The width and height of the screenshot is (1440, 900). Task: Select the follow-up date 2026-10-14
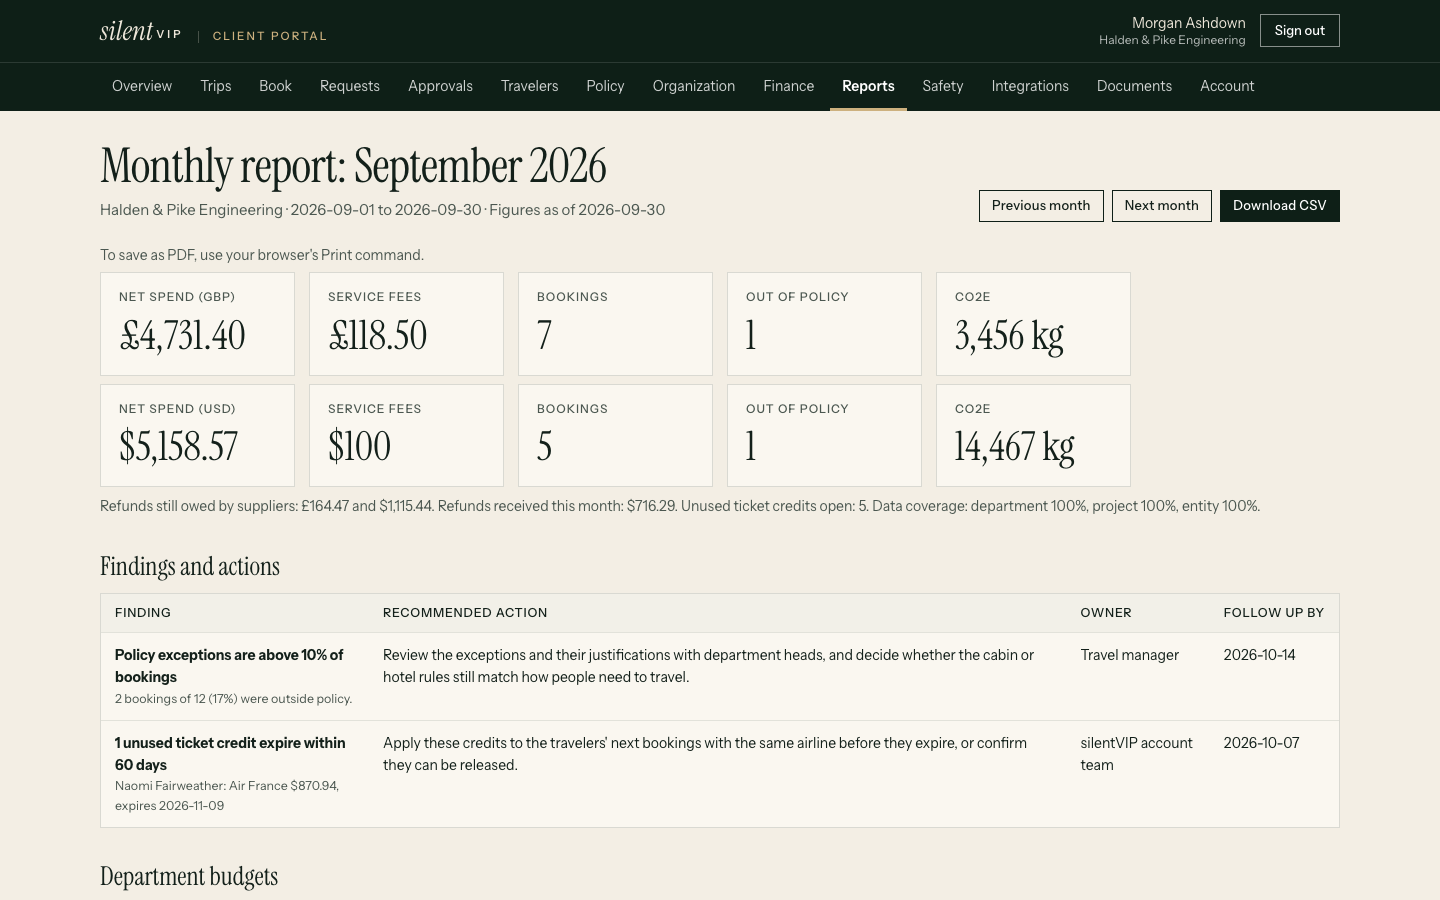click(1260, 655)
